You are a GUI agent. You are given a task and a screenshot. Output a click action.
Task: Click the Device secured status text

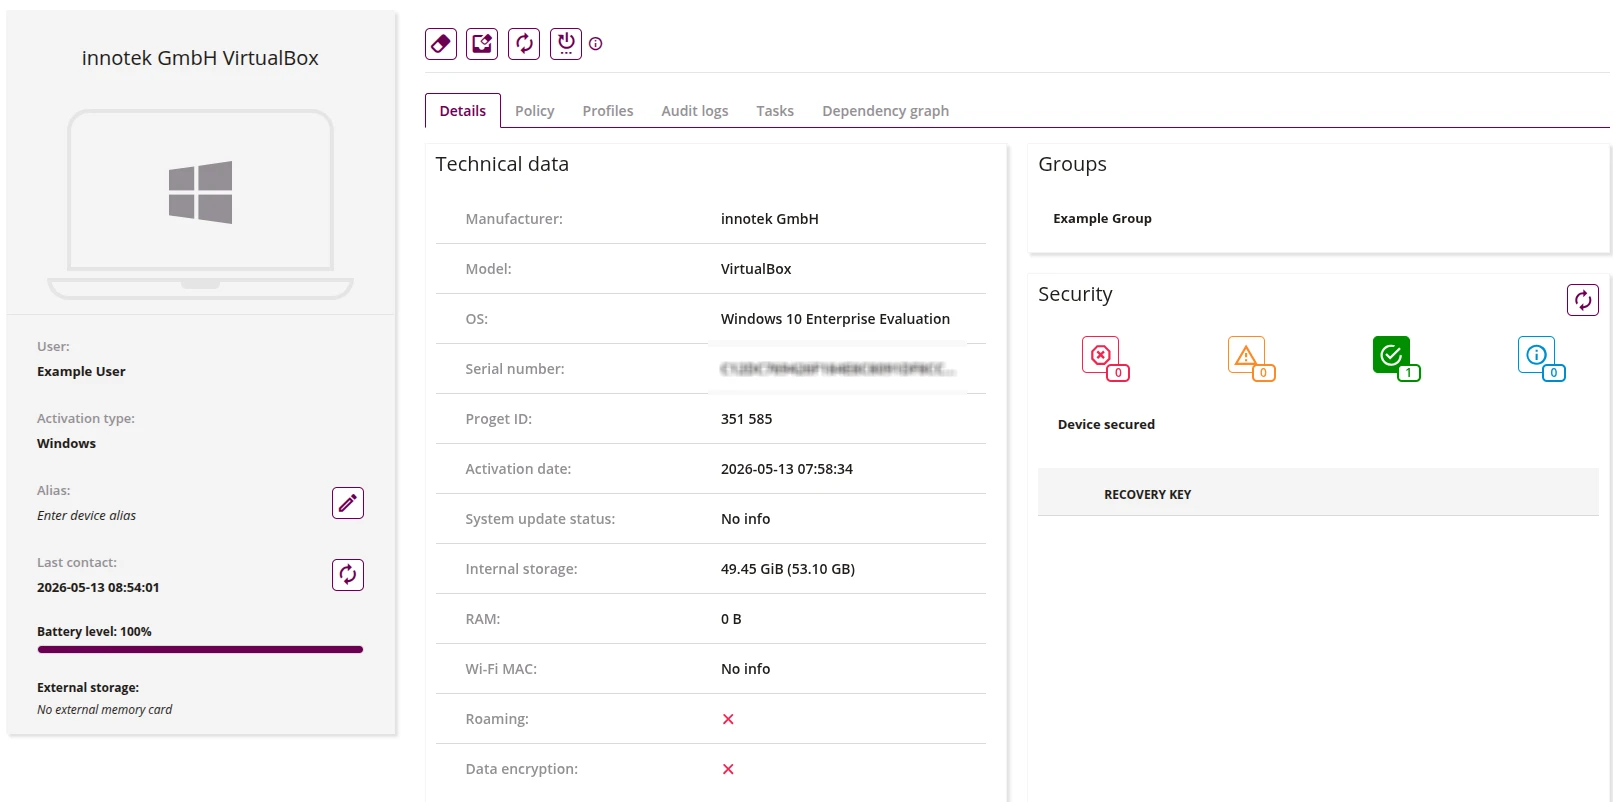(1106, 424)
